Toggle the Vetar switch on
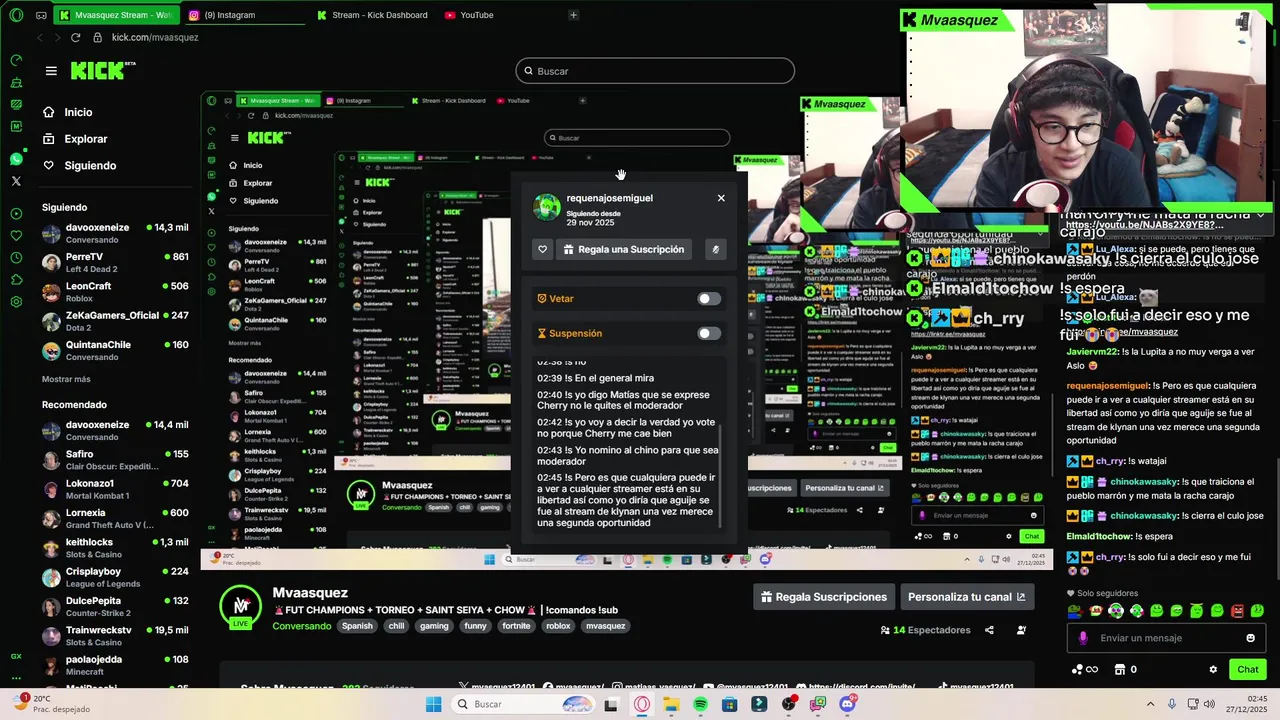Image resolution: width=1280 pixels, height=720 pixels. tap(709, 299)
